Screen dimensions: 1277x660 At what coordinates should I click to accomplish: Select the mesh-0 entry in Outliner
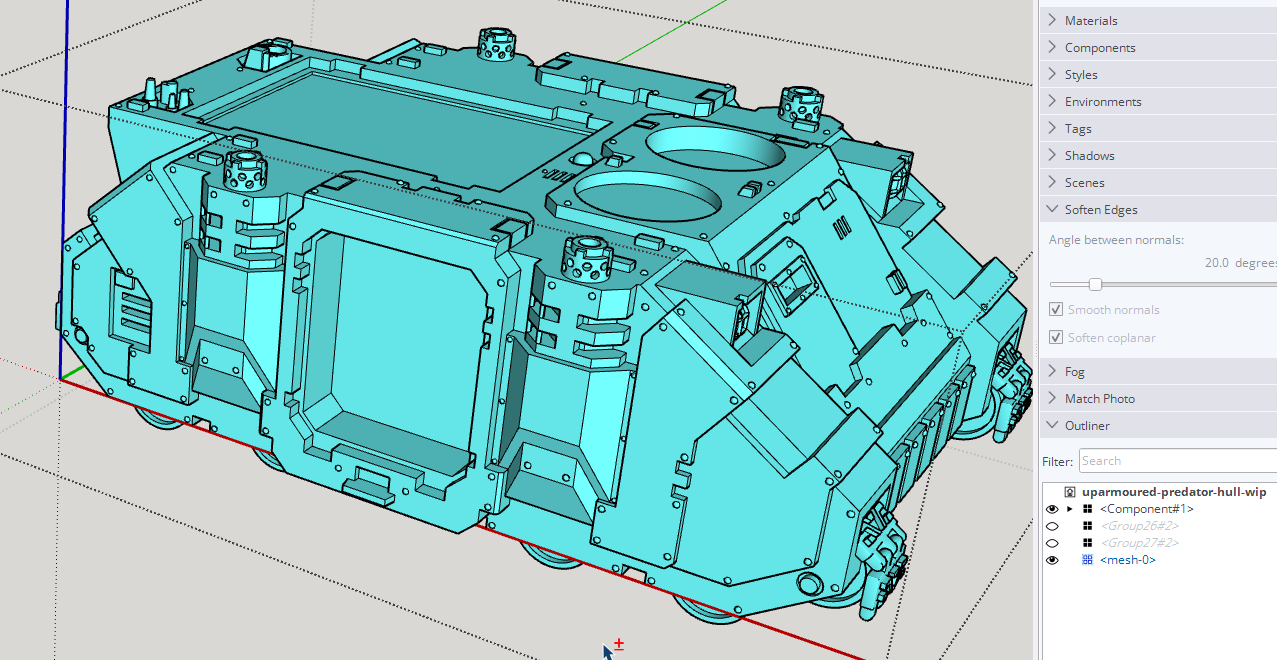1127,560
